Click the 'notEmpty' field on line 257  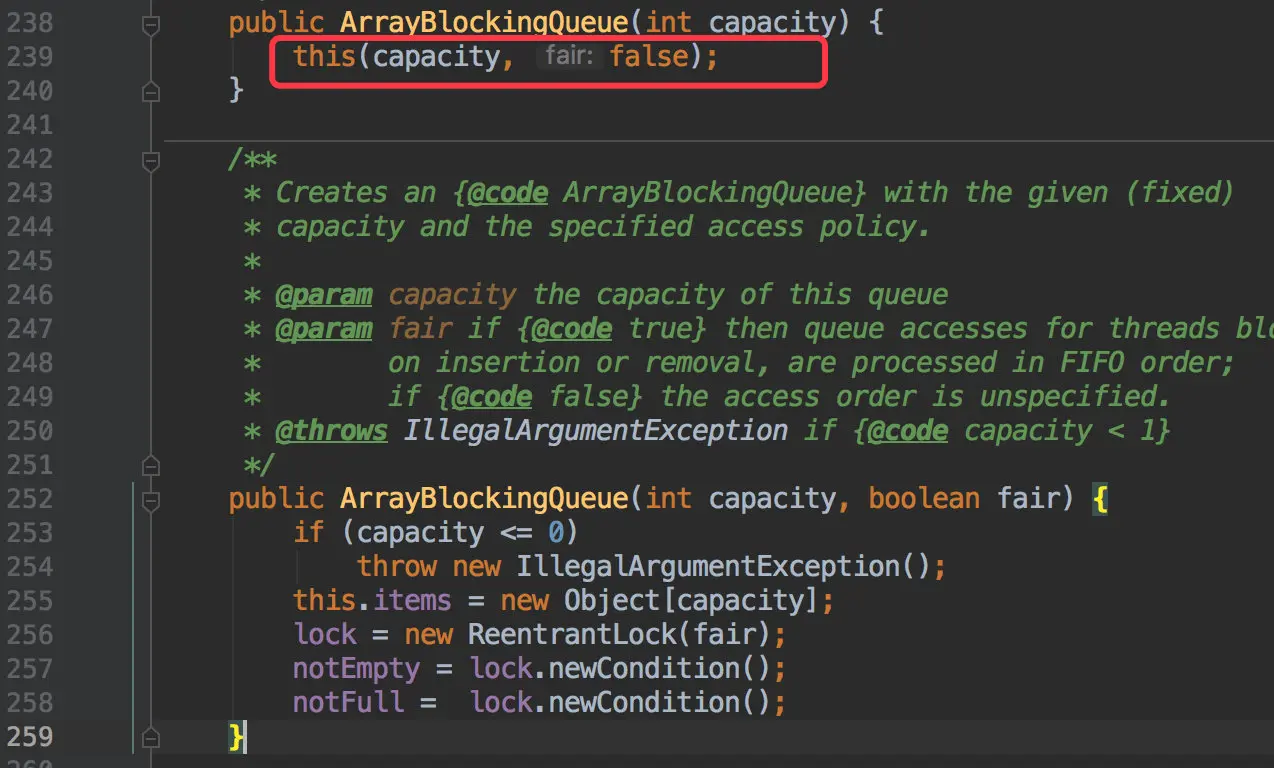point(356,668)
